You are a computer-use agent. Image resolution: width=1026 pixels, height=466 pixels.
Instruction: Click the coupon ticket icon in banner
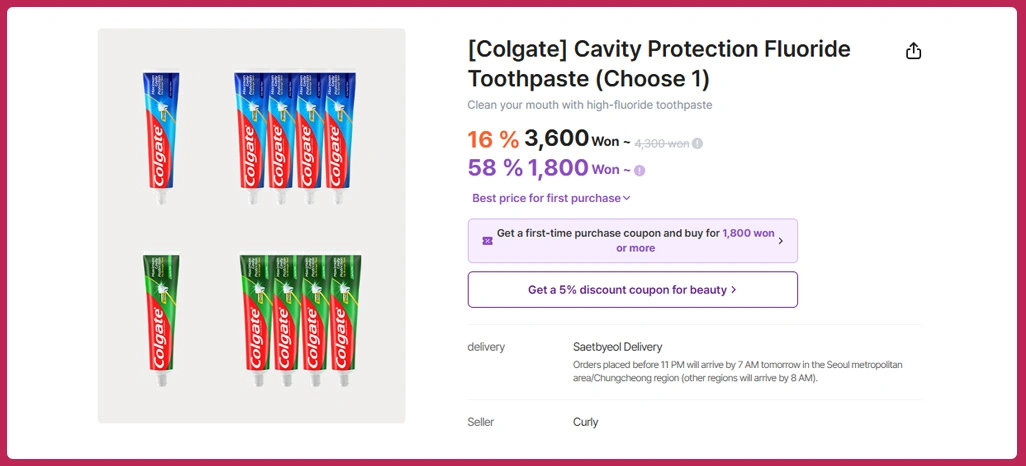[487, 241]
